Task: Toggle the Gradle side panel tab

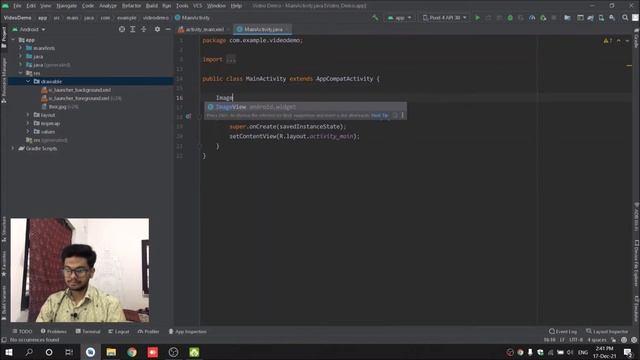Action: point(636,38)
